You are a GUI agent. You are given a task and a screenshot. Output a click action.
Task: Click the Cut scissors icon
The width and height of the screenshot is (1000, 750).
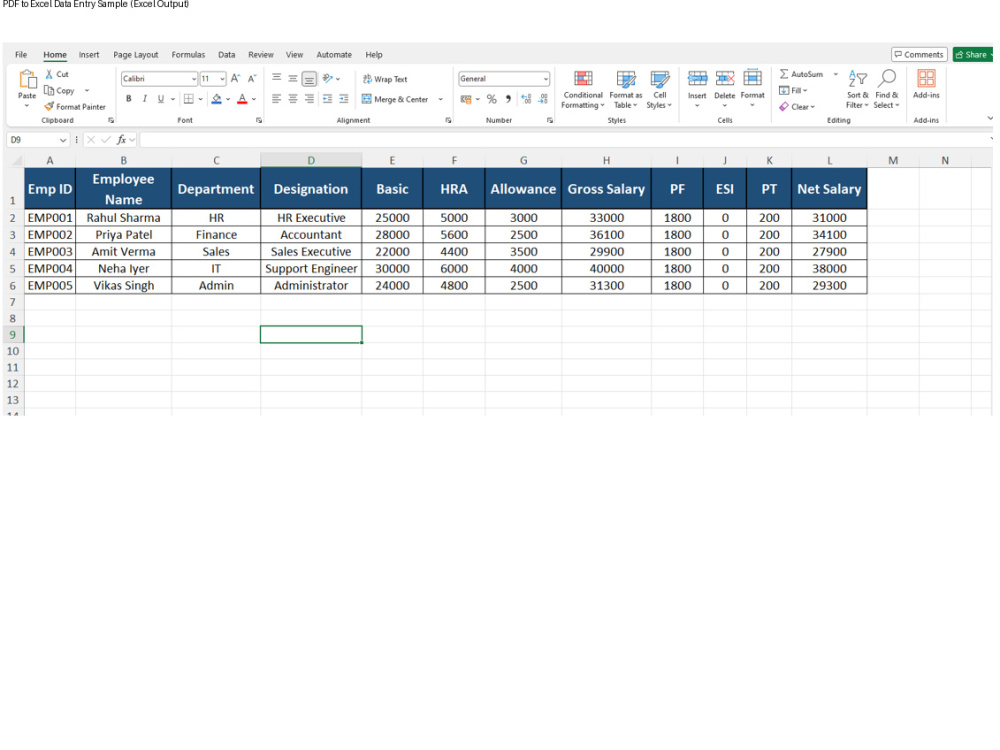click(x=49, y=74)
